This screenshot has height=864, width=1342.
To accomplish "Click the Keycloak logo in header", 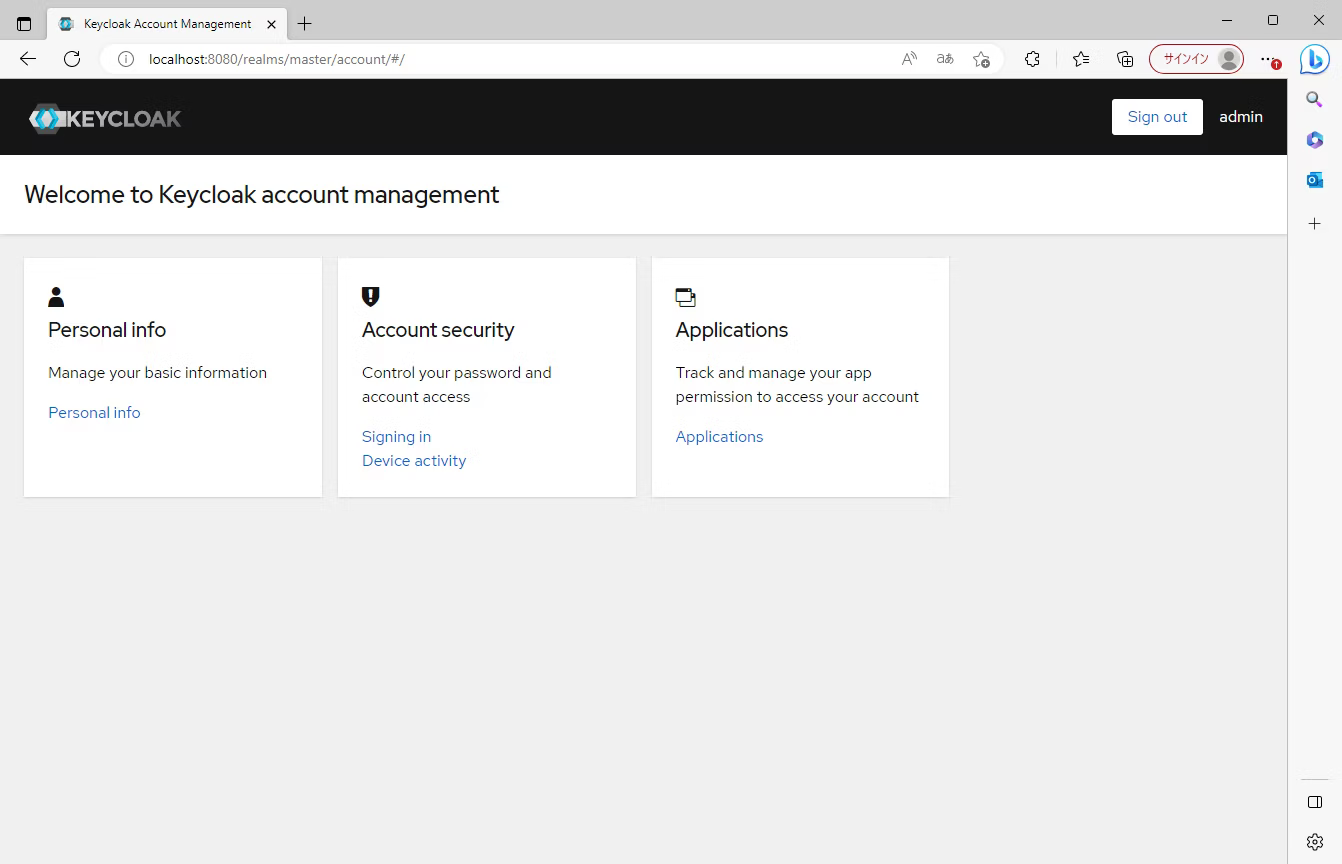I will click(105, 118).
